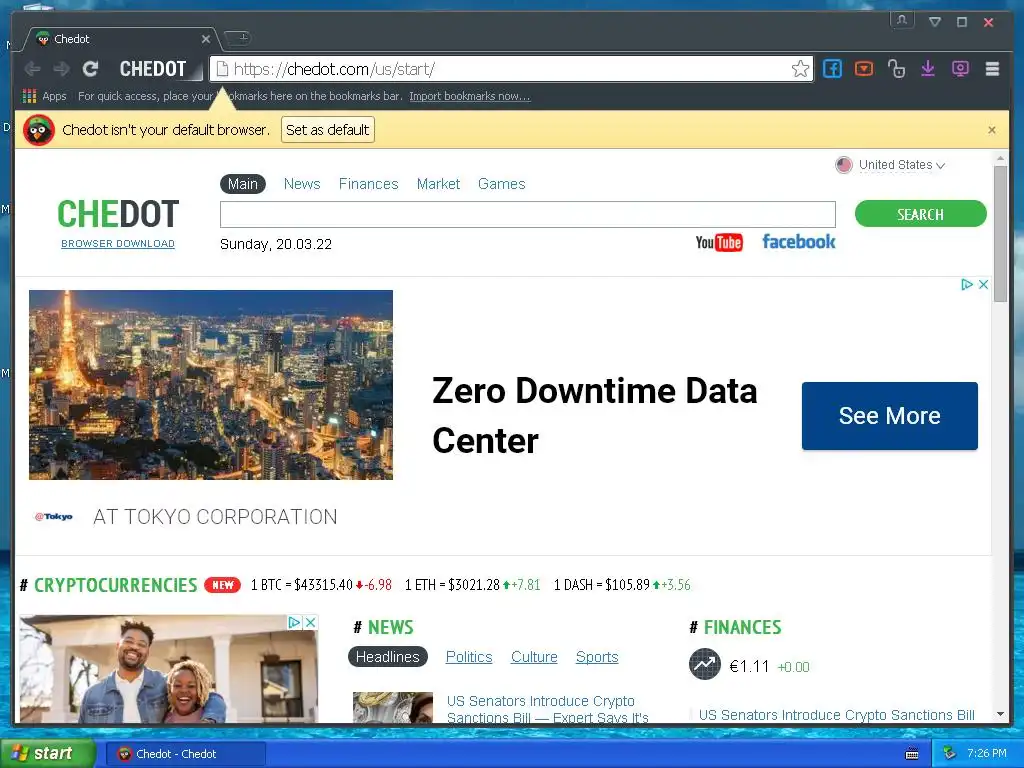
Task: Click Set as default button
Action: point(328,130)
